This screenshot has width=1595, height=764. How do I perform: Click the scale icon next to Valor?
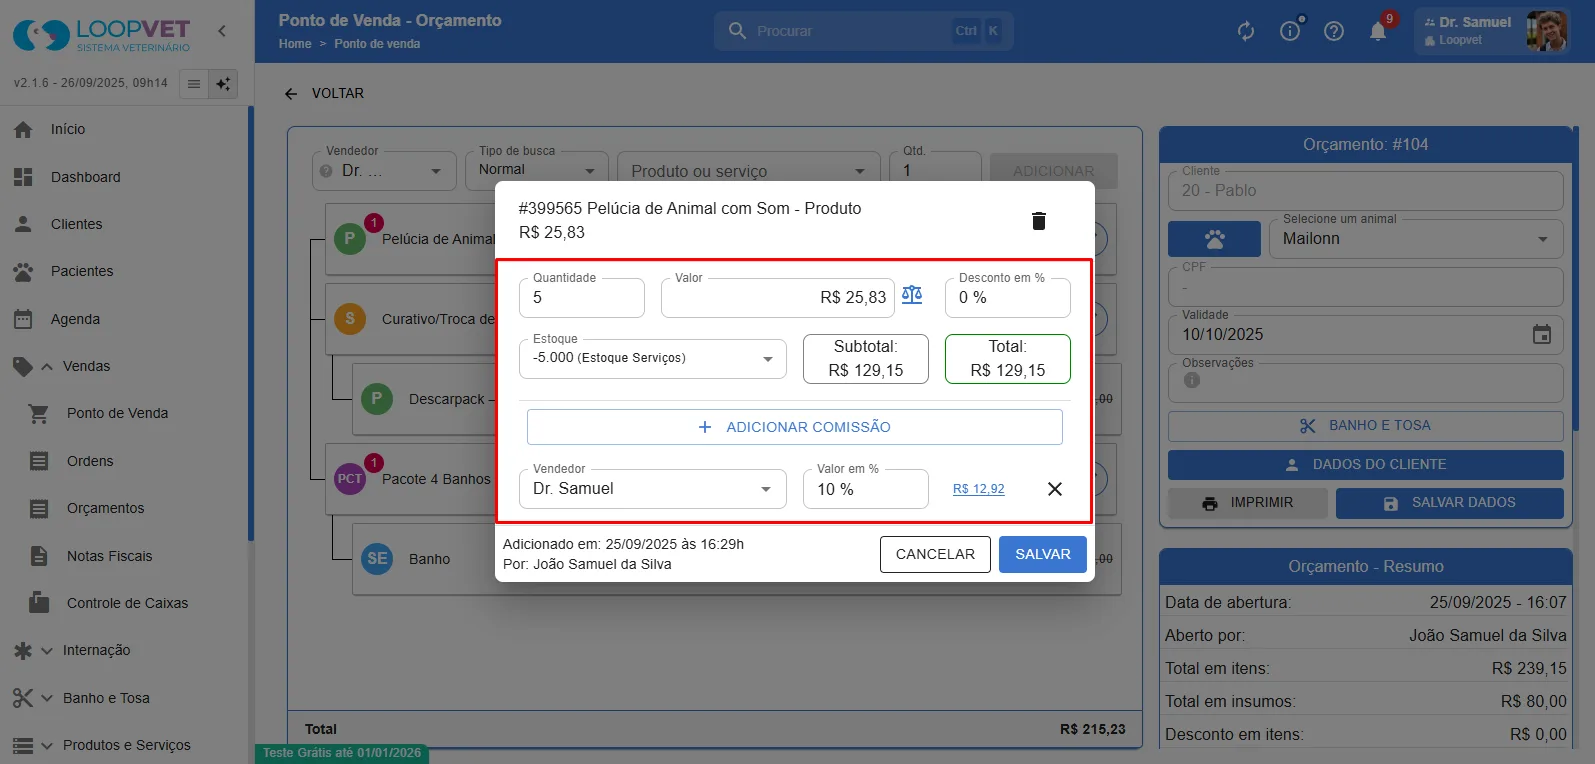point(912,295)
